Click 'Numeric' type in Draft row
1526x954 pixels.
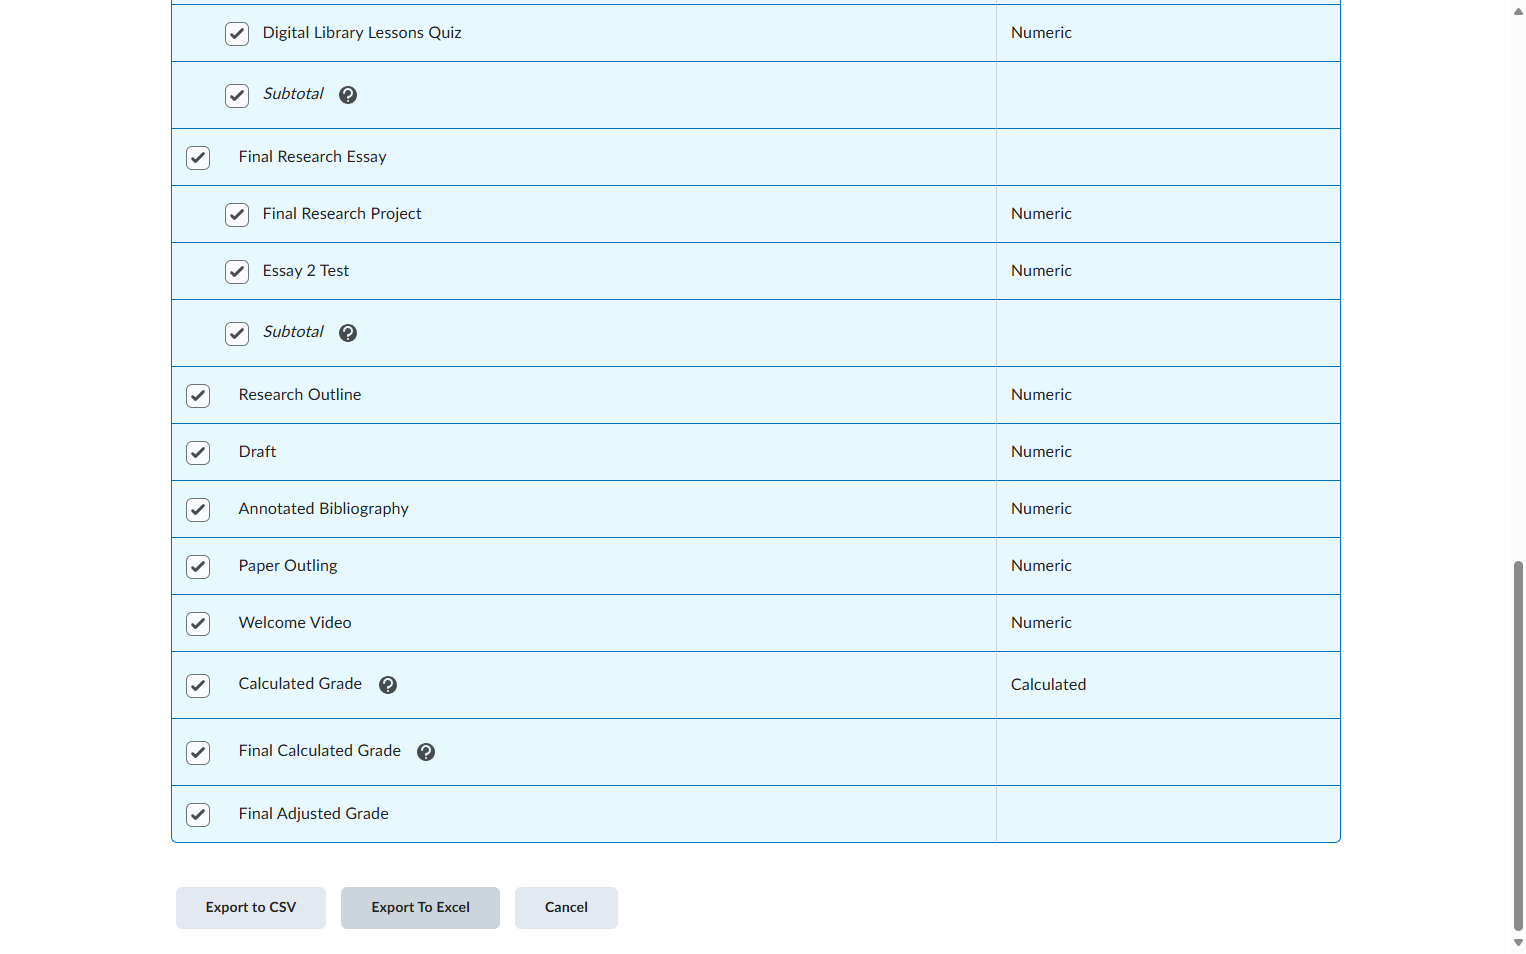click(x=1041, y=452)
